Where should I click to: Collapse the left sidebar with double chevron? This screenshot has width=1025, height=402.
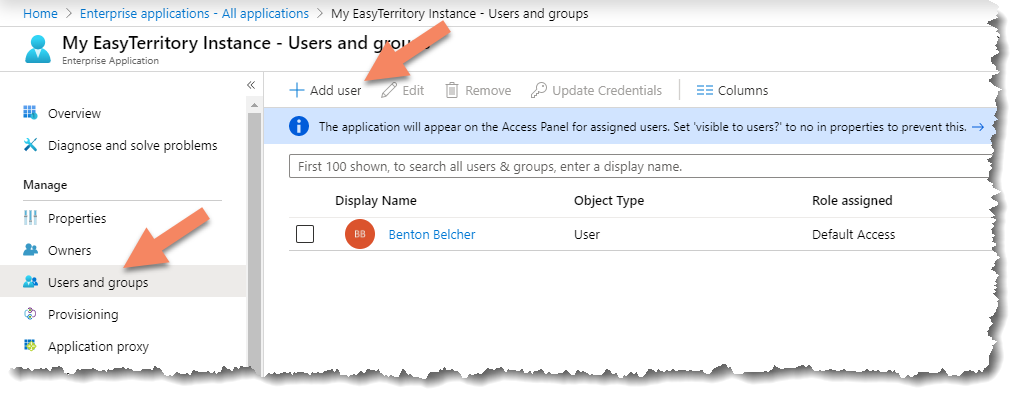click(251, 85)
